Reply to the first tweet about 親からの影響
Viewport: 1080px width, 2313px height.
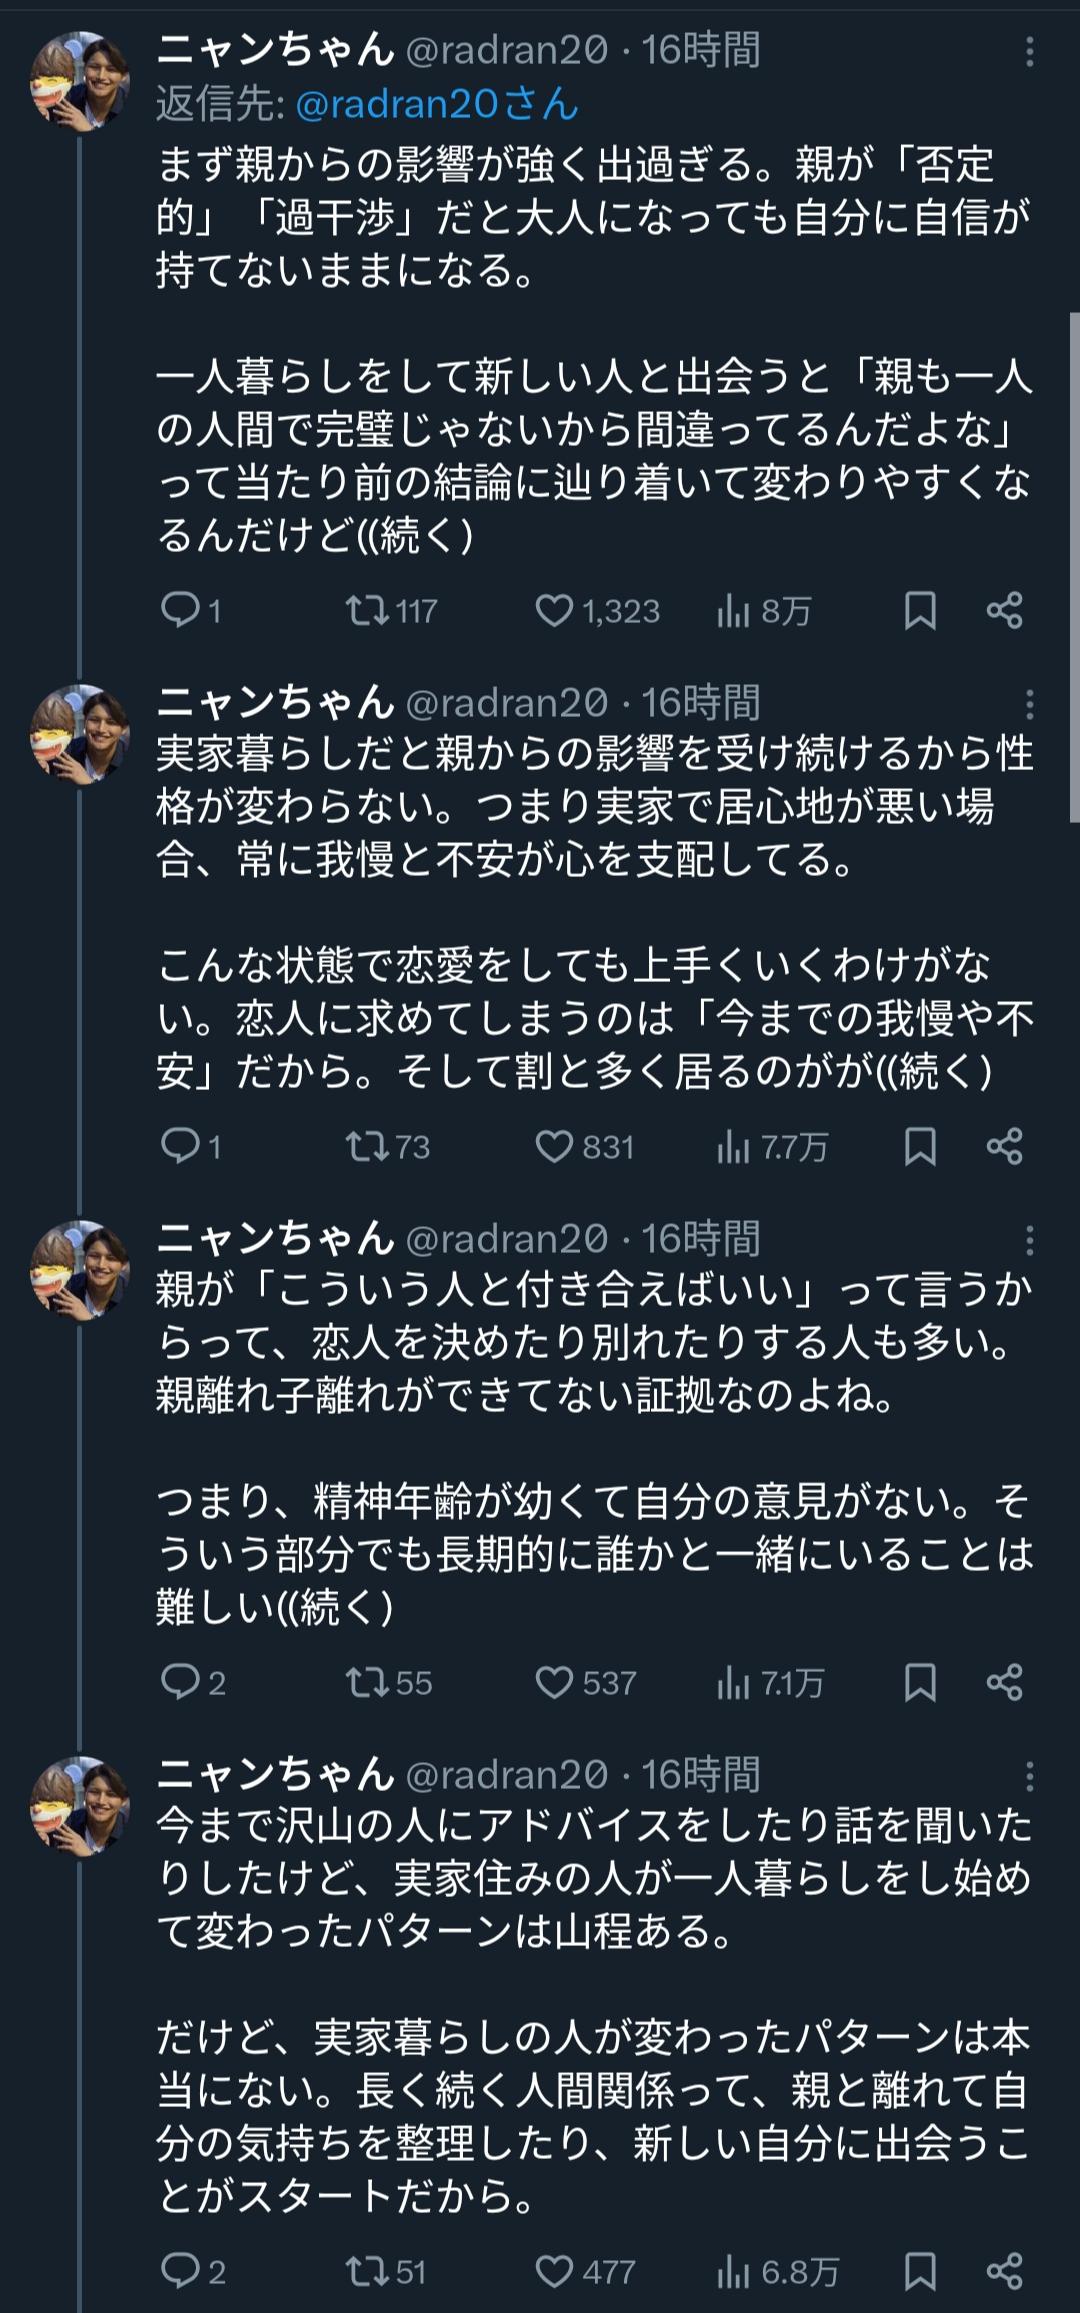(x=181, y=610)
